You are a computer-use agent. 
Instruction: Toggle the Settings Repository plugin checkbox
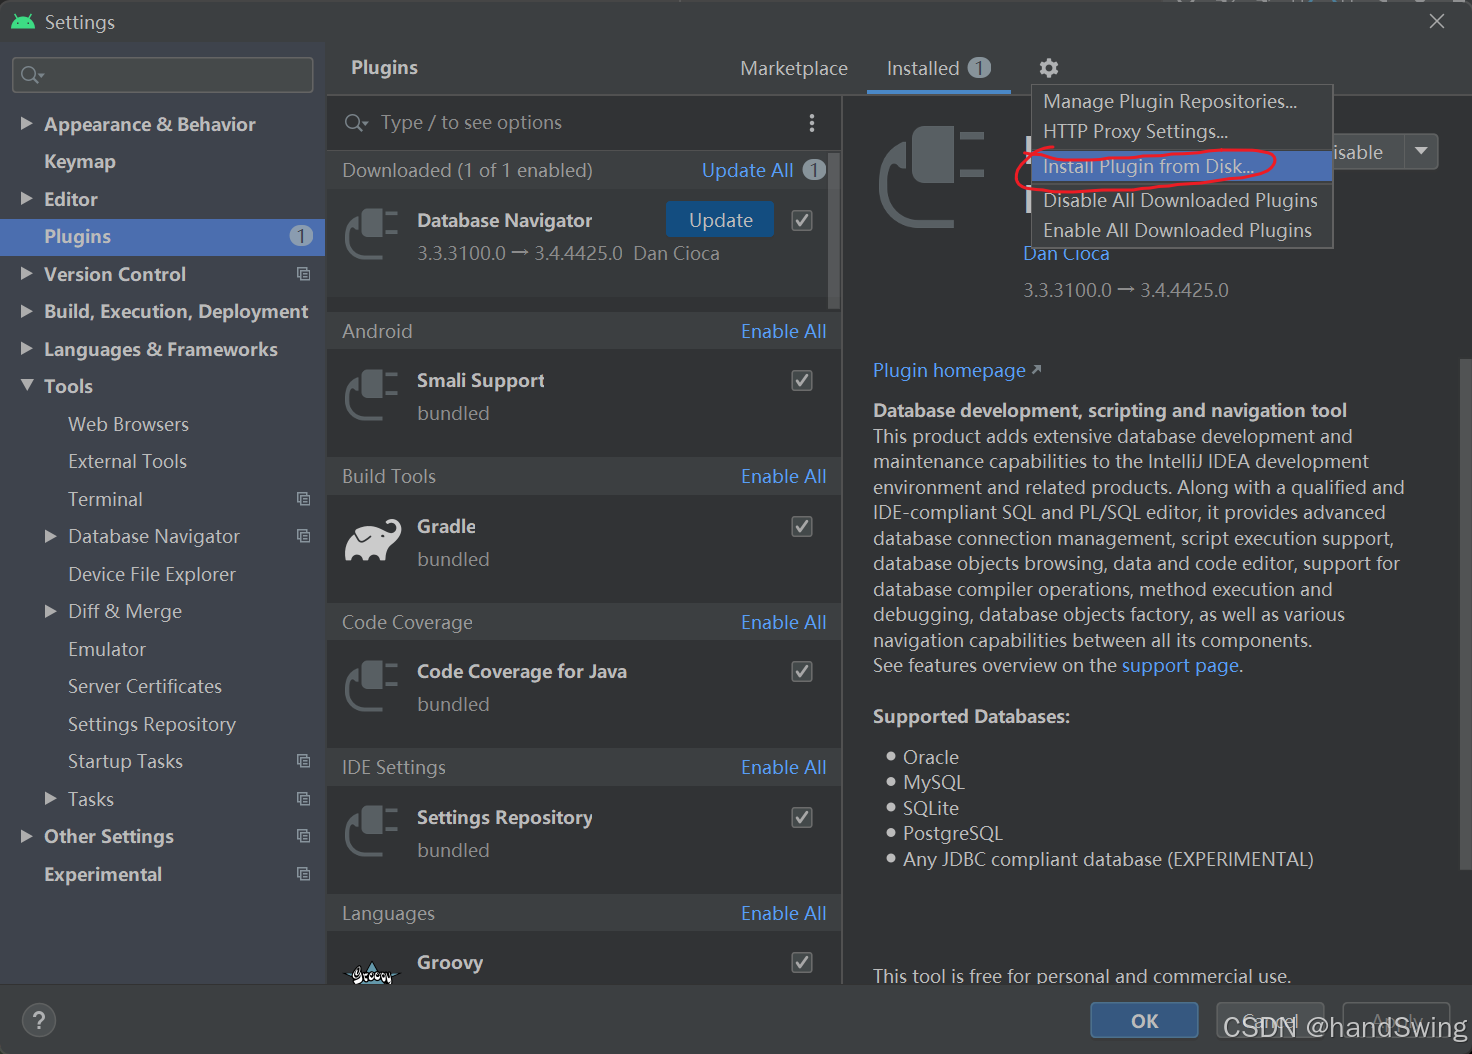pyautogui.click(x=802, y=817)
